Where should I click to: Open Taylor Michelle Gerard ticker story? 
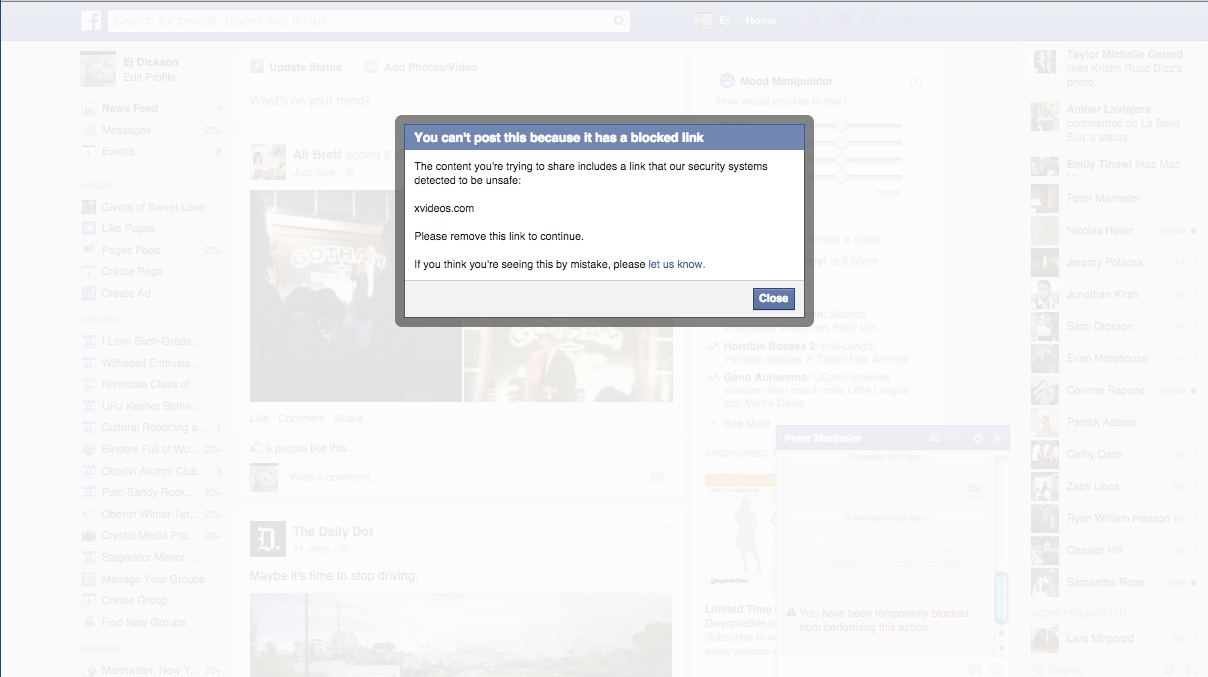coord(1115,69)
